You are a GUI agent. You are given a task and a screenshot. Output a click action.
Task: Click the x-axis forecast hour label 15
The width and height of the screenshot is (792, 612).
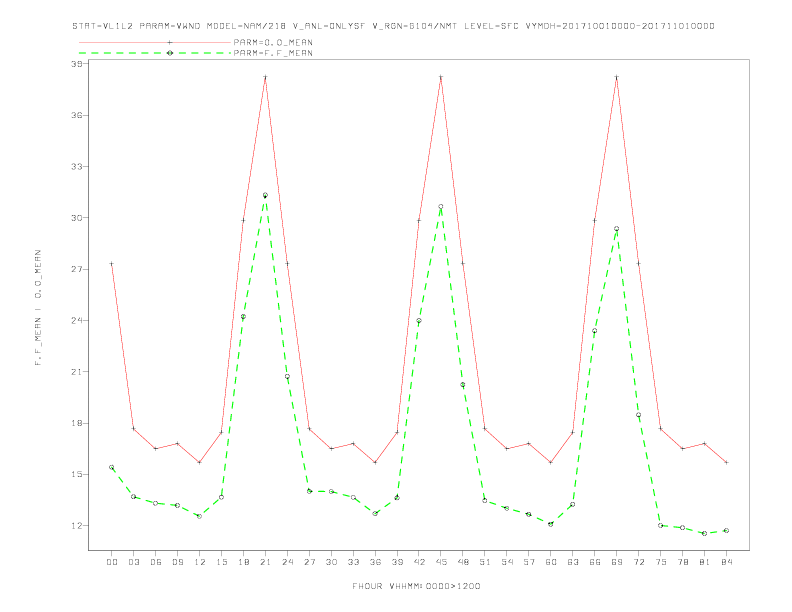[x=221, y=562]
